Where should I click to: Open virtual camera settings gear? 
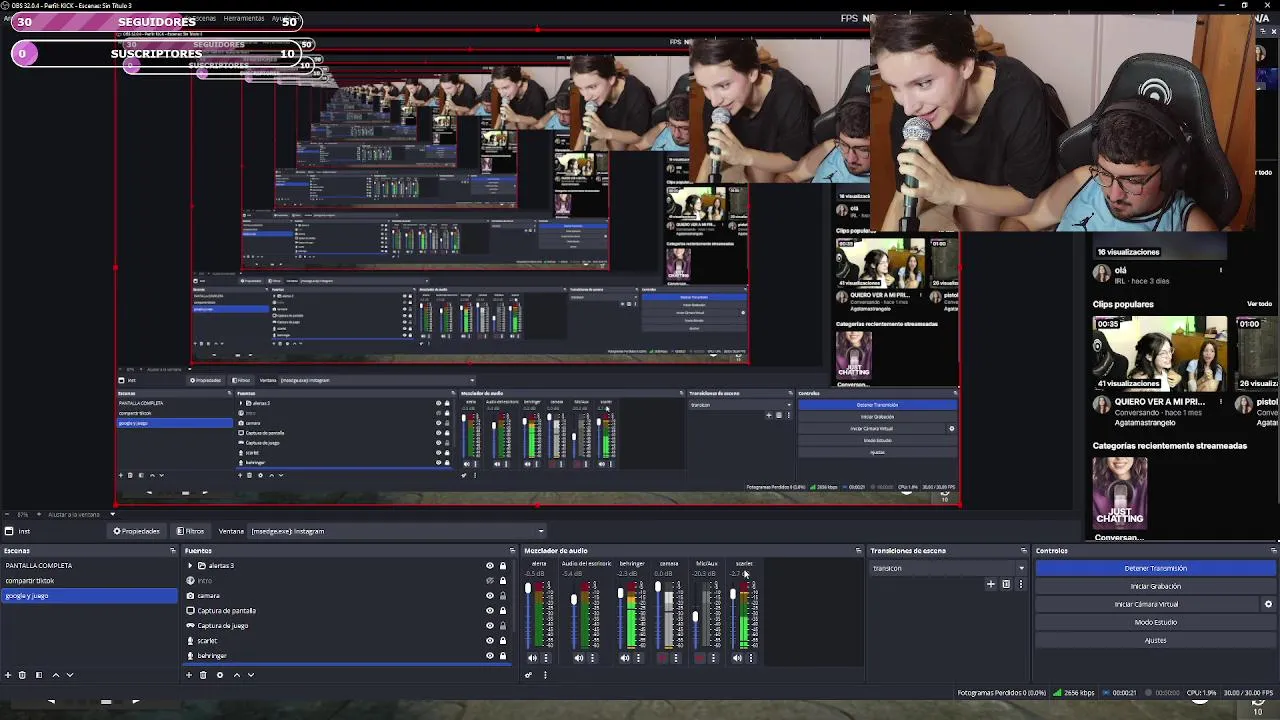point(1268,604)
